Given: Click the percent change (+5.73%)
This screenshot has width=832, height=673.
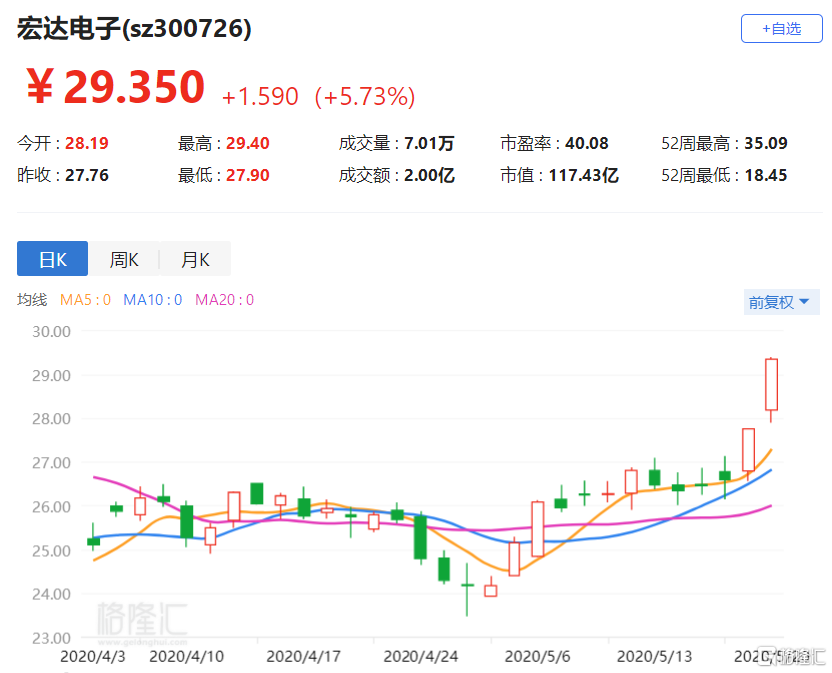Looking at the screenshot, I should click(365, 97).
